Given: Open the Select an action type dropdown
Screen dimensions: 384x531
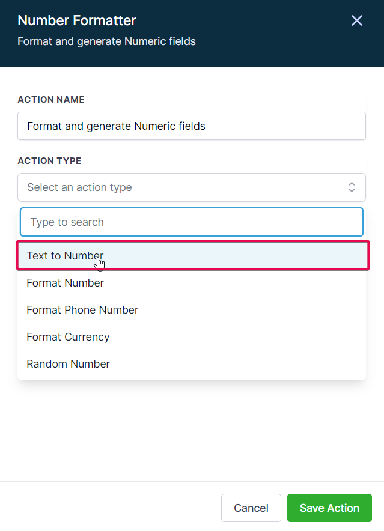Looking at the screenshot, I should point(191,187).
